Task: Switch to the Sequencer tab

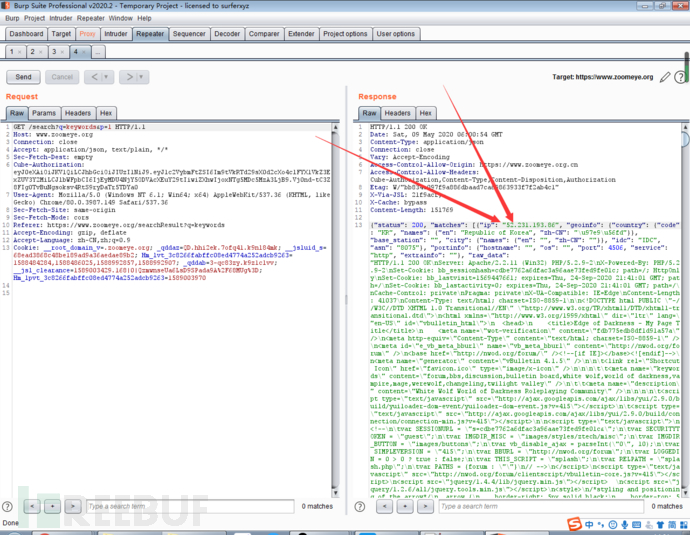Action: (189, 34)
